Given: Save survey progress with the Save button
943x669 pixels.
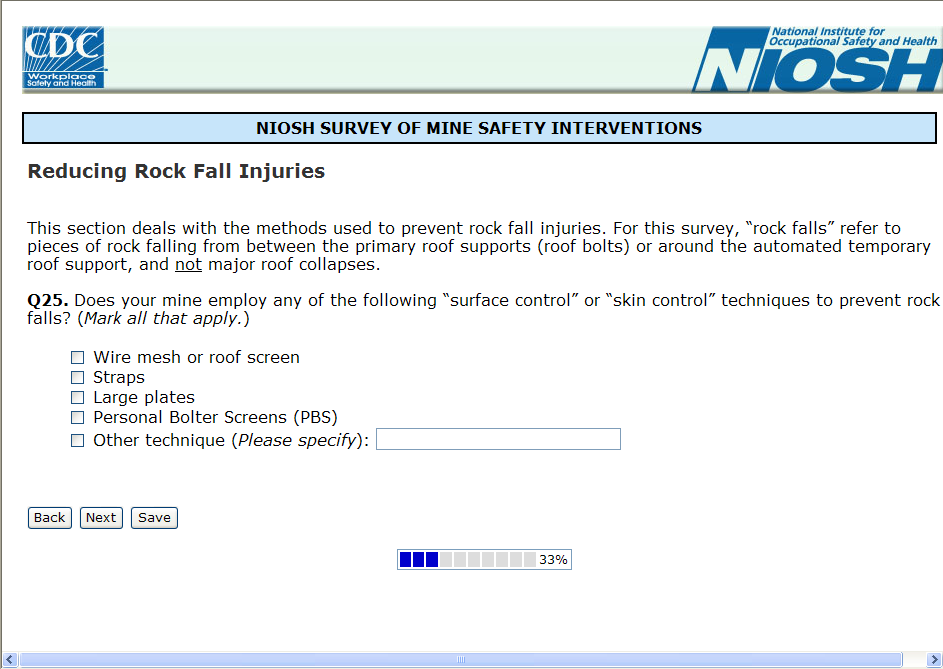Looking at the screenshot, I should pyautogui.click(x=154, y=518).
